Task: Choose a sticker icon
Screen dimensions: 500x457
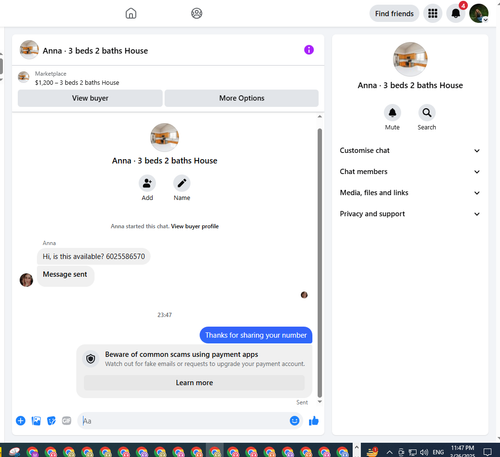Action: click(51, 421)
